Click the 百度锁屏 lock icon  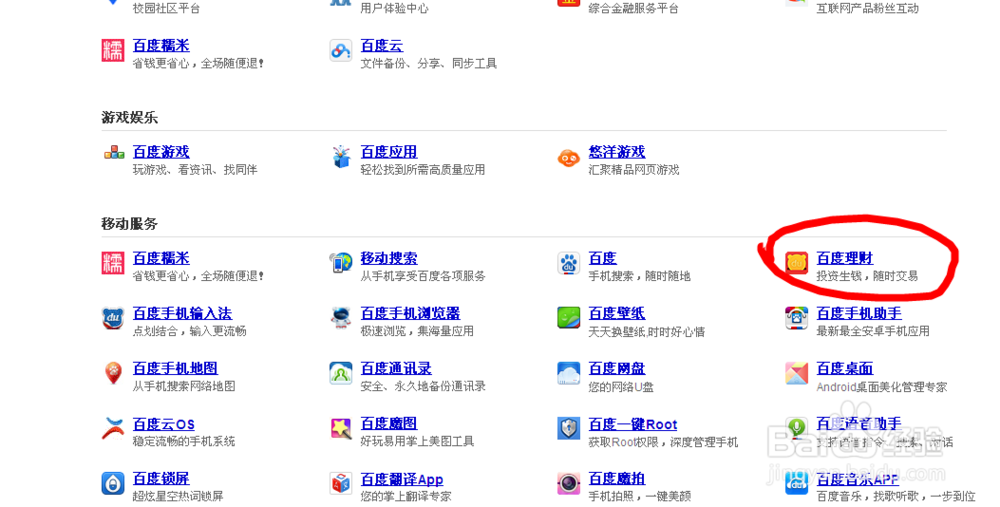pos(113,483)
